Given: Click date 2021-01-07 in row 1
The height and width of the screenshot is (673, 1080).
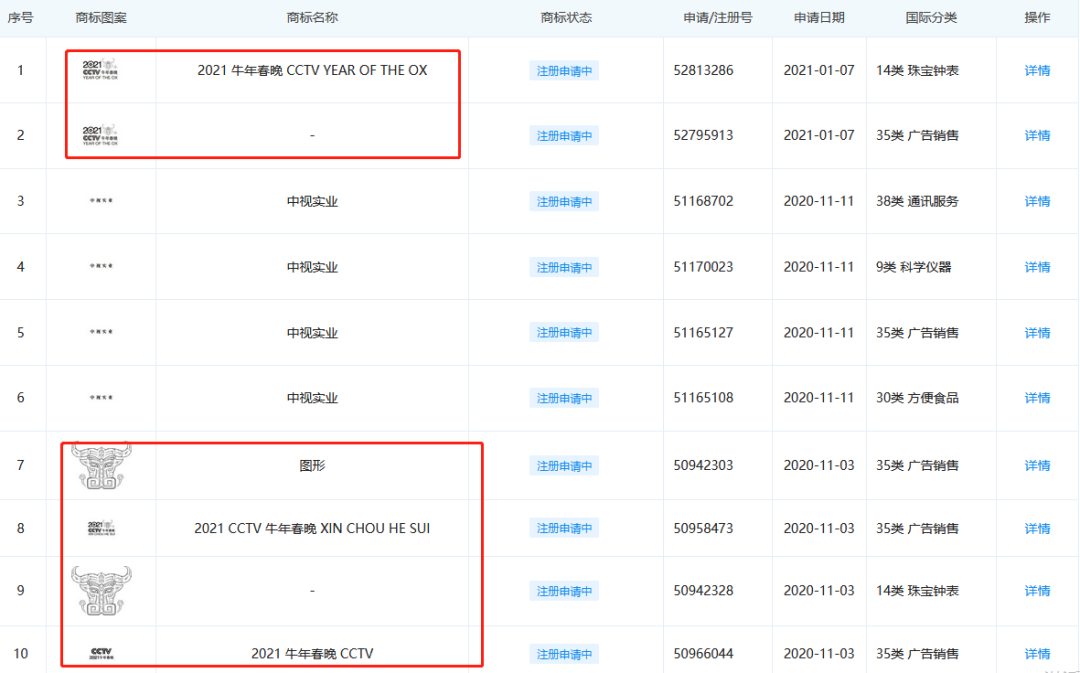Looking at the screenshot, I should 819,70.
